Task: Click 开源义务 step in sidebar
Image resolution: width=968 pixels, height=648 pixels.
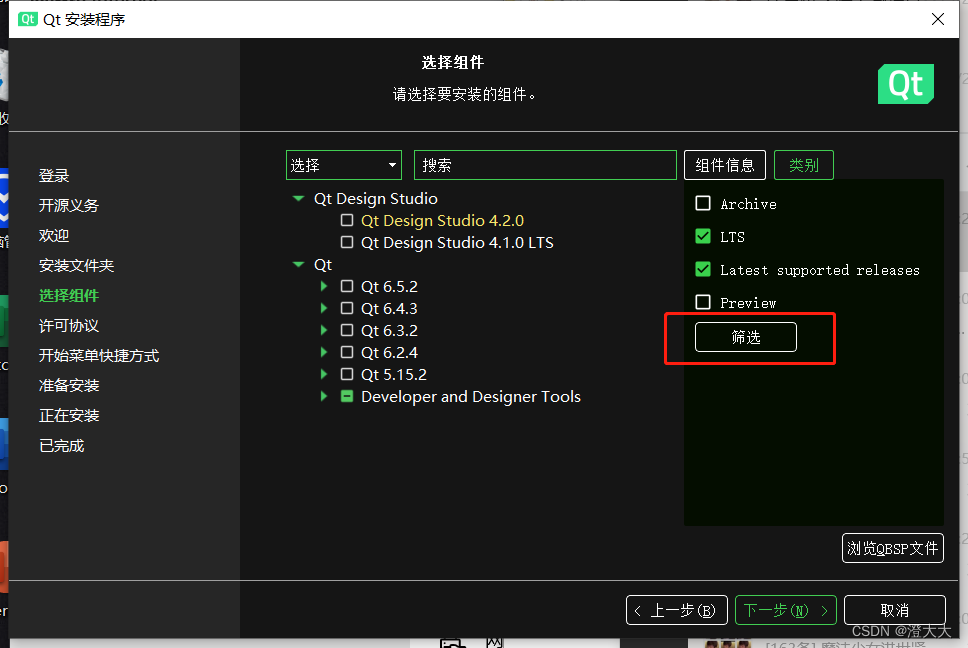Action: (69, 205)
